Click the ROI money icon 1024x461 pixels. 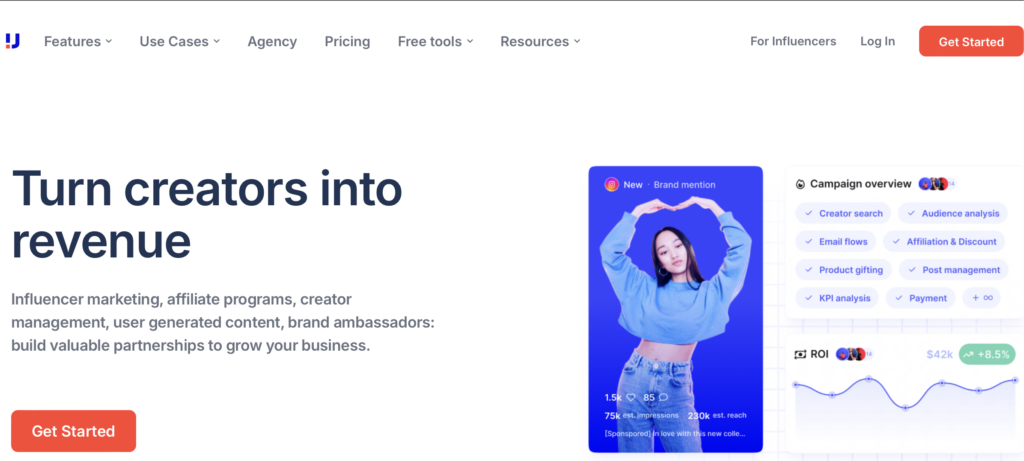tap(800, 355)
